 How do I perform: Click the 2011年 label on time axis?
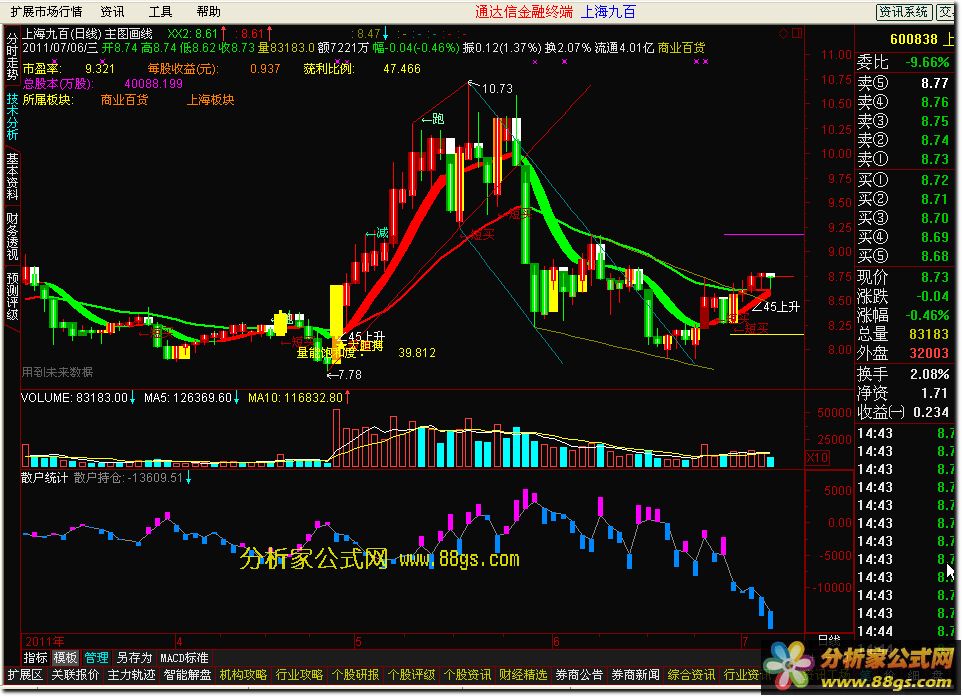[44, 641]
